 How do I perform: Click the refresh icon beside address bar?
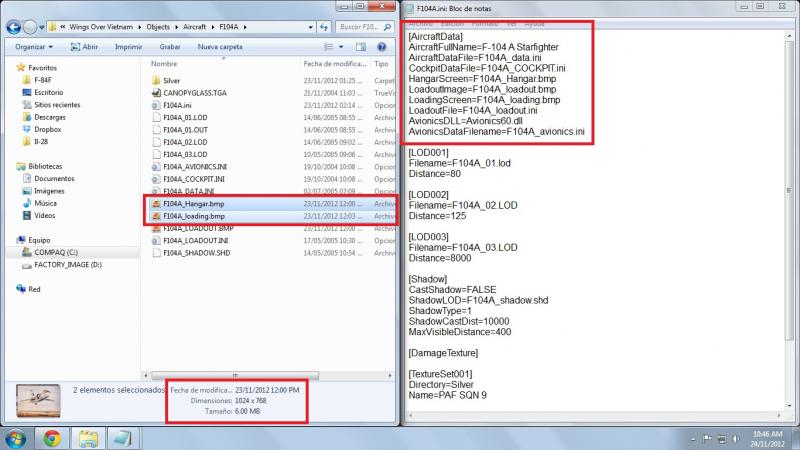click(324, 27)
